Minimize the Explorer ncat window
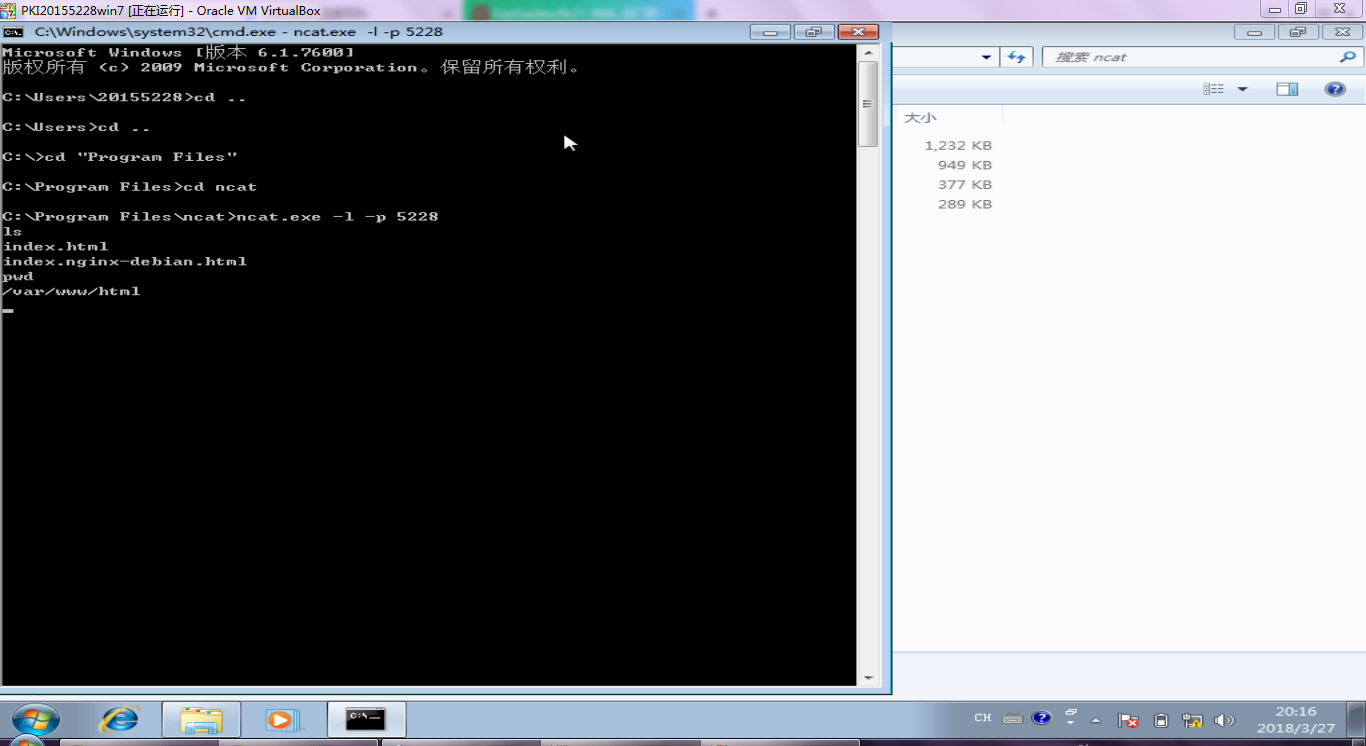 1254,32
